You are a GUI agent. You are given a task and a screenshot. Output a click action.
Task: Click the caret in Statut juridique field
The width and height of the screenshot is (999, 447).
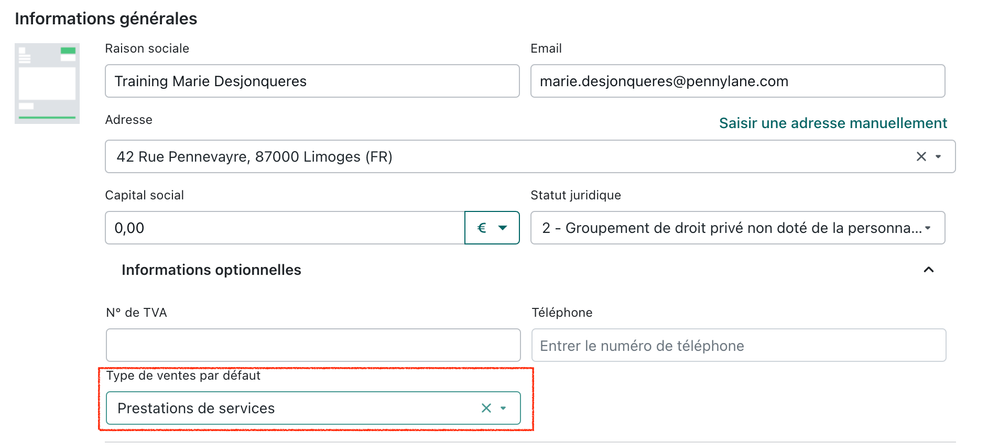pyautogui.click(x=928, y=228)
